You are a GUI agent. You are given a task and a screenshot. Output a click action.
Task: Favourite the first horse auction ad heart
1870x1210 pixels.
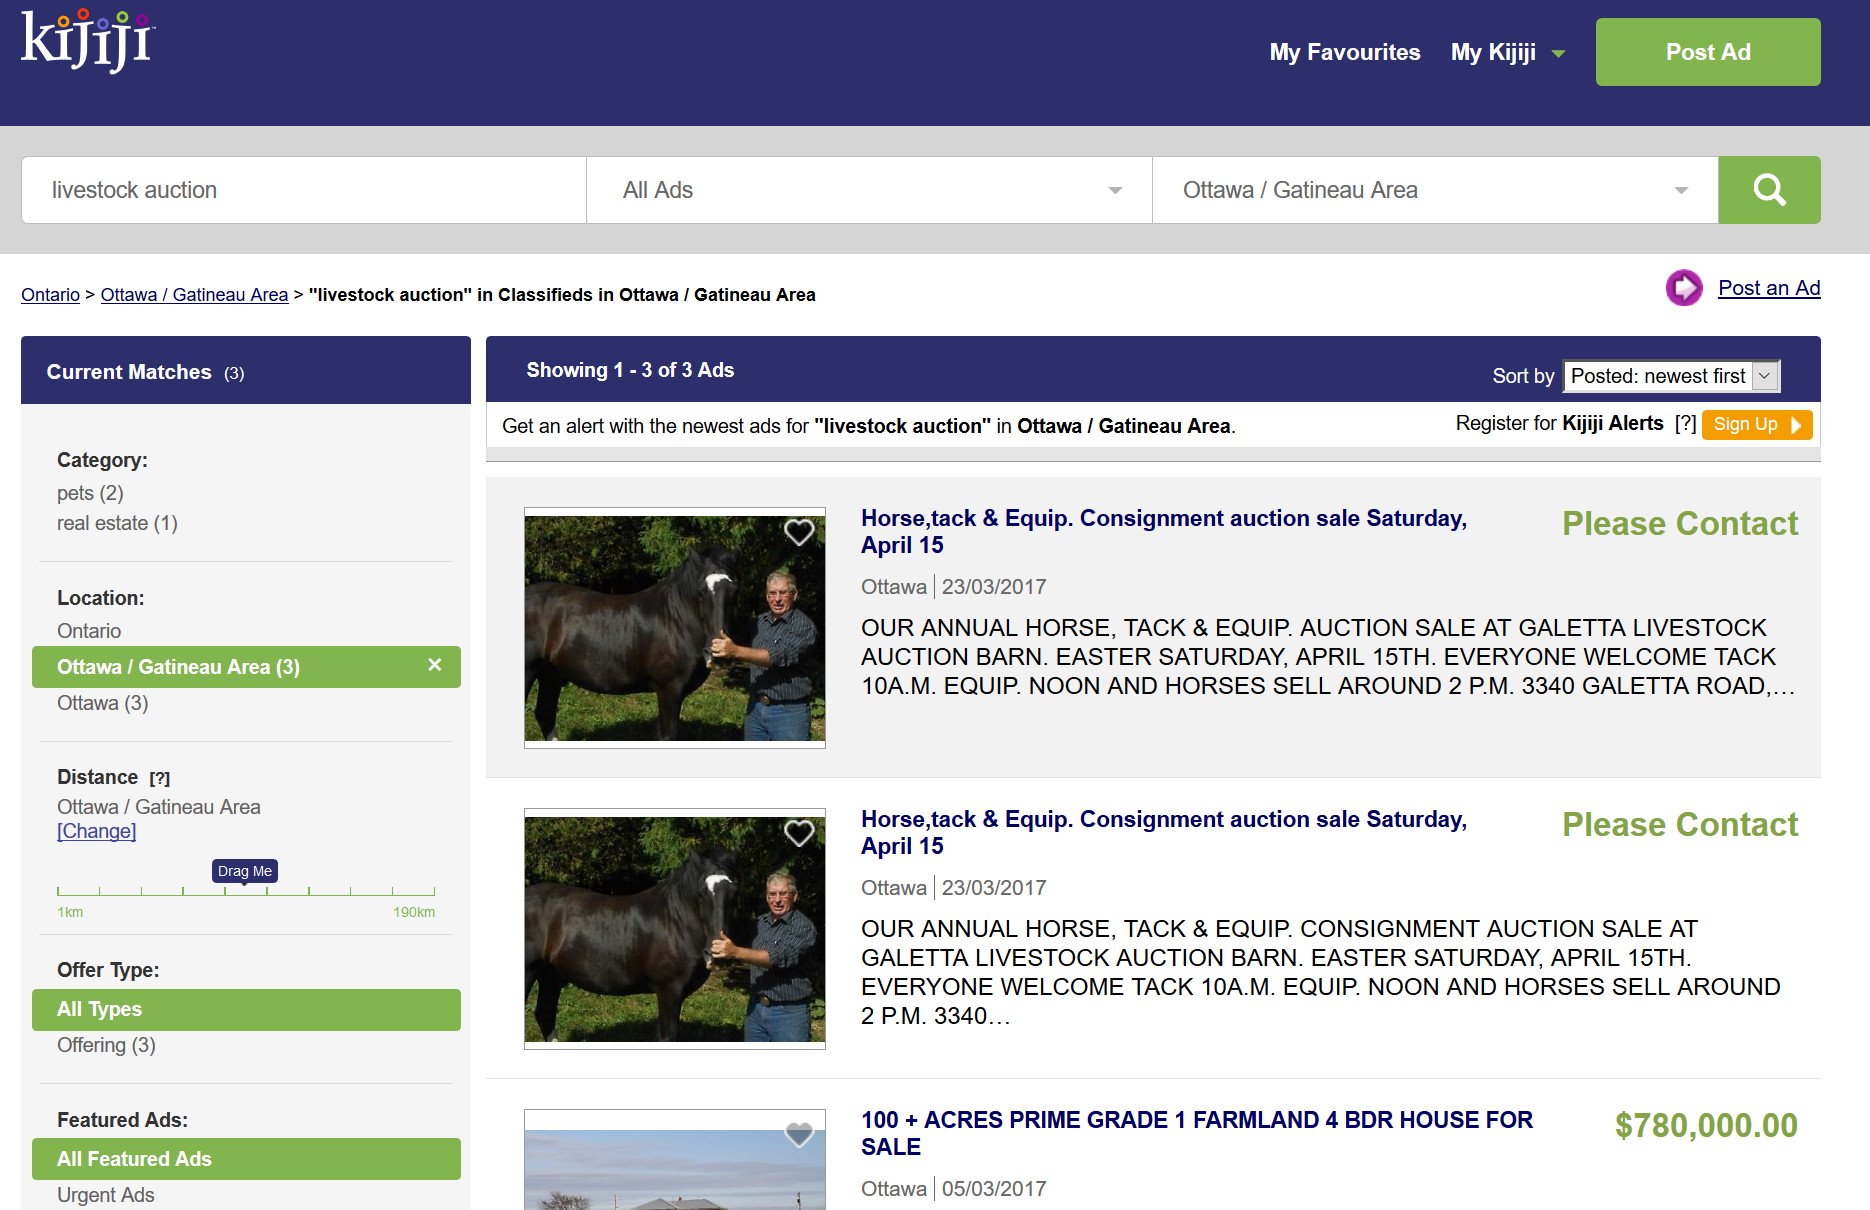tap(799, 532)
